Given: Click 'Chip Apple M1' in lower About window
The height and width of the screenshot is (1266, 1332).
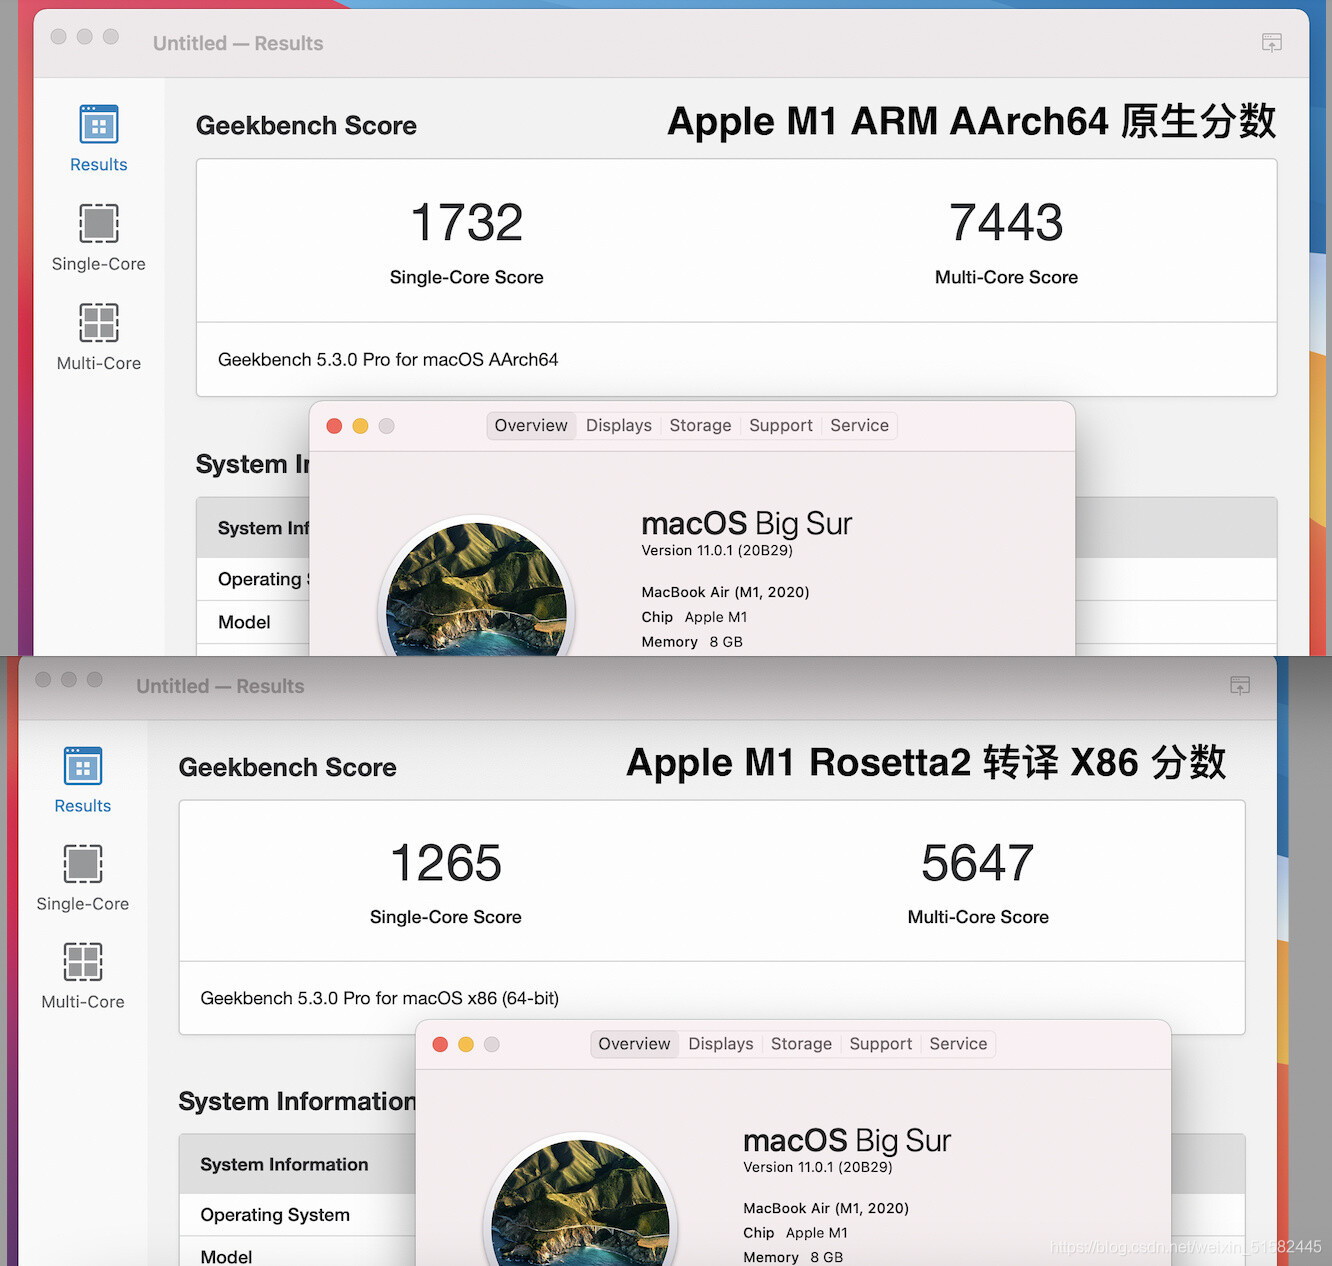Looking at the screenshot, I should coord(795,1233).
